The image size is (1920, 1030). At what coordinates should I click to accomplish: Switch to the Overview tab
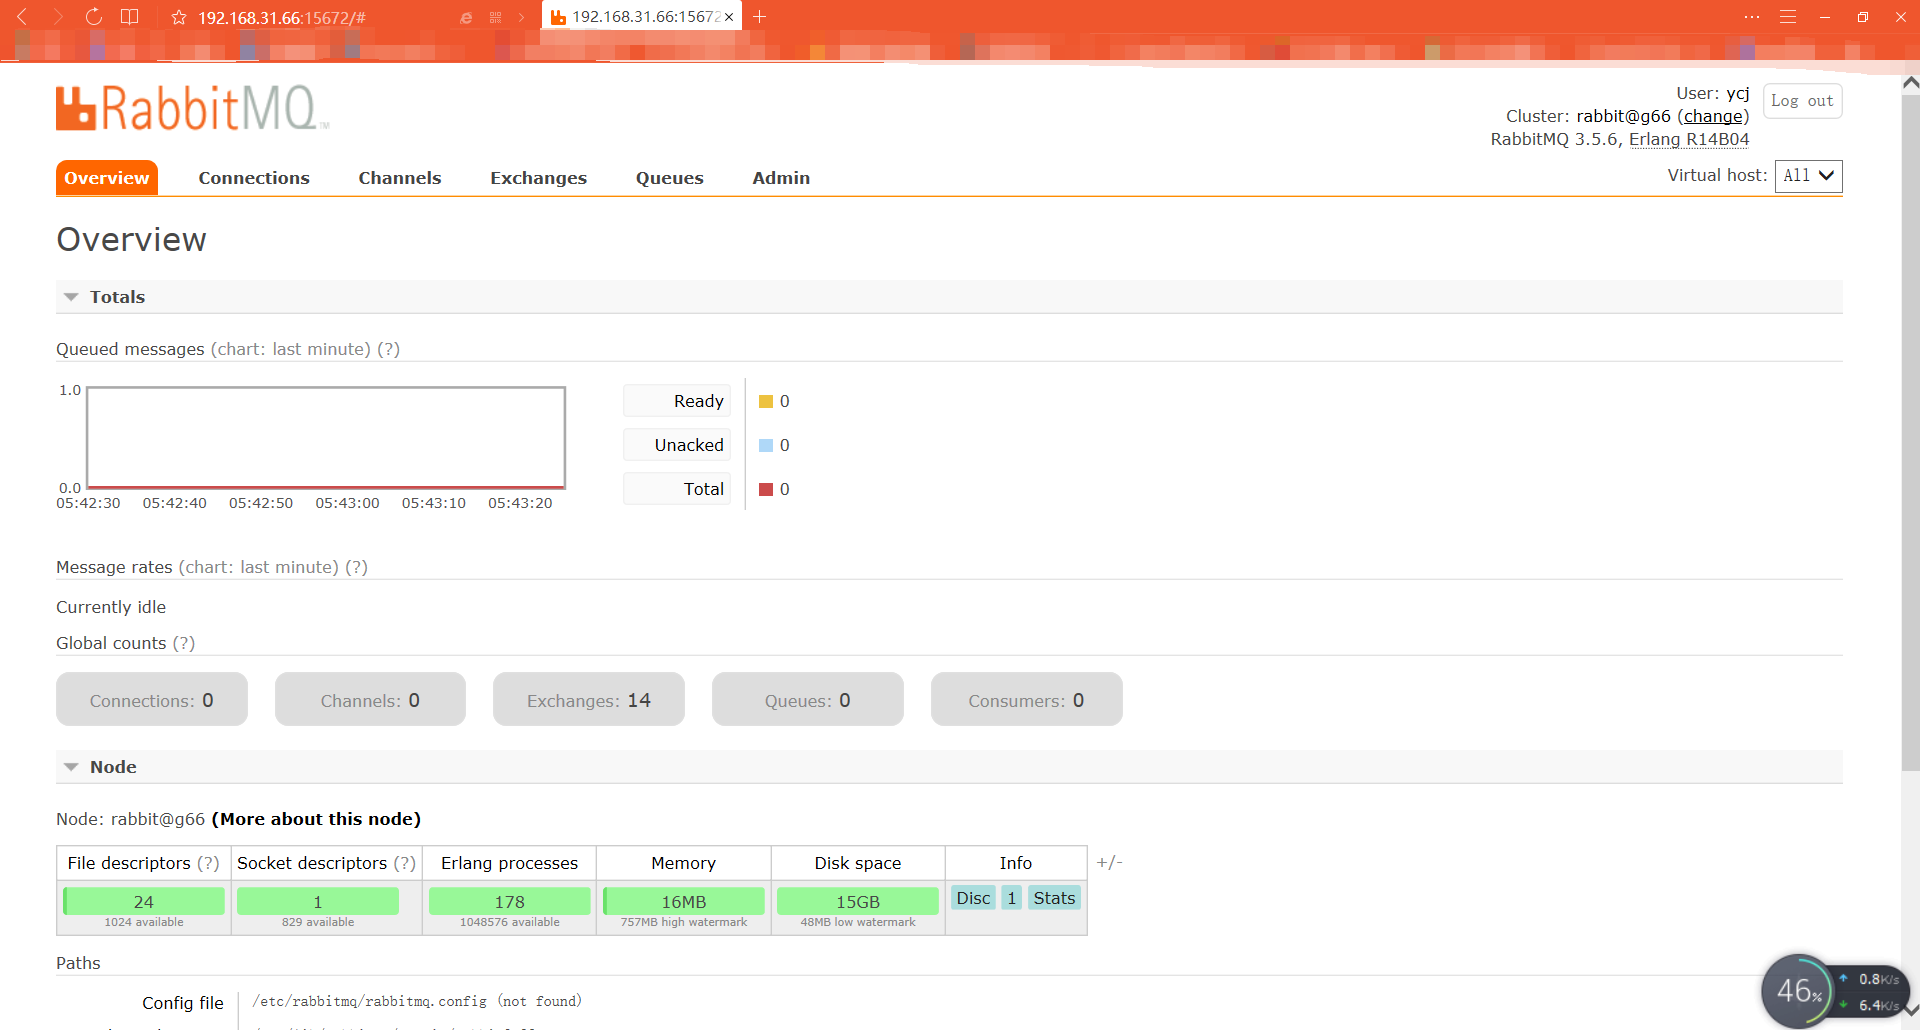[x=107, y=178]
